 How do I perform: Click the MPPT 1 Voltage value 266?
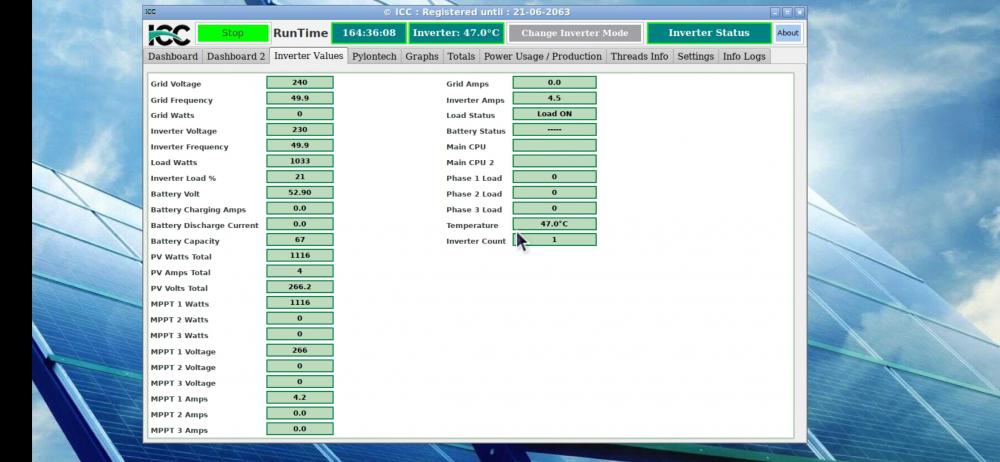tap(300, 350)
